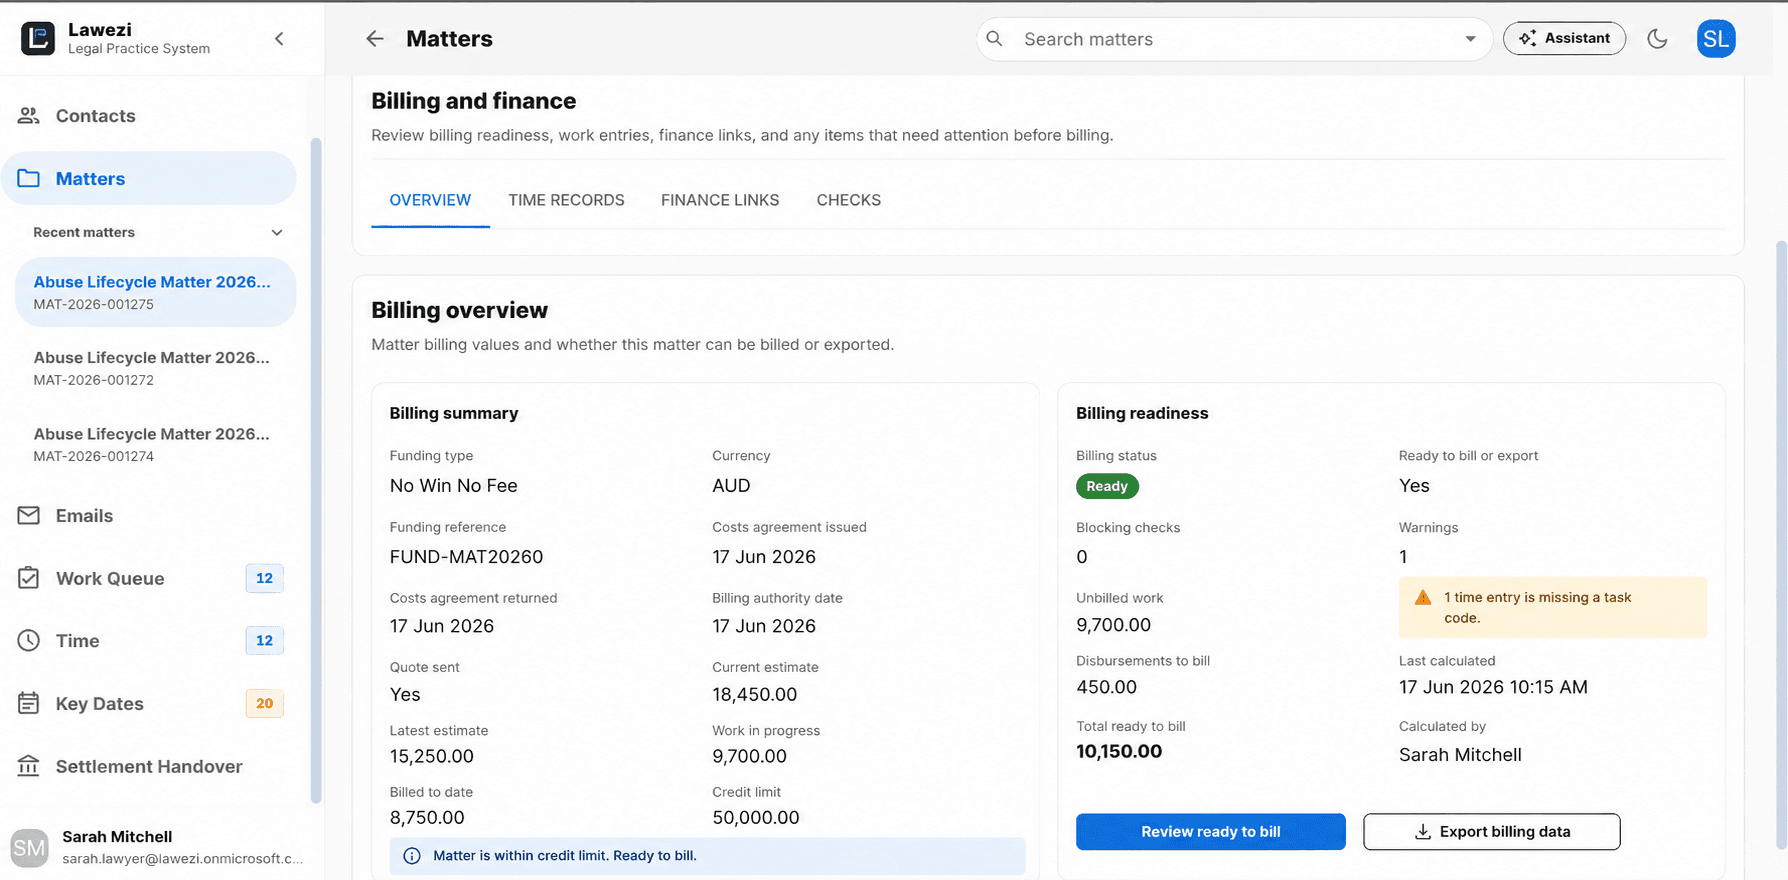The width and height of the screenshot is (1788, 880).
Task: Click the sparkle icon in Assistant button
Action: point(1527,39)
